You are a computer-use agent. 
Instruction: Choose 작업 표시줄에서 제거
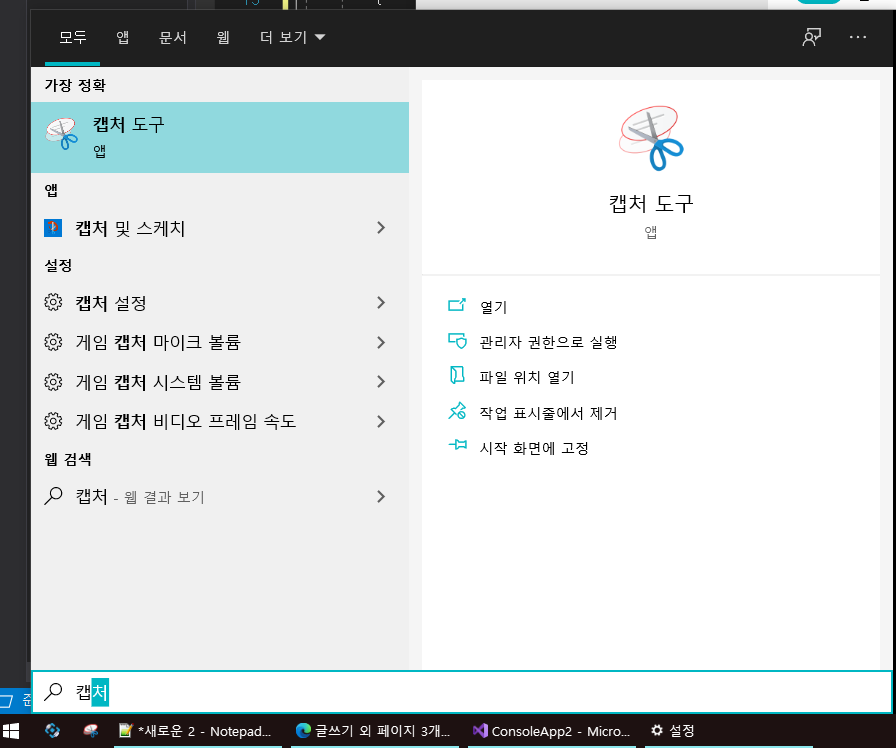pyautogui.click(x=548, y=413)
